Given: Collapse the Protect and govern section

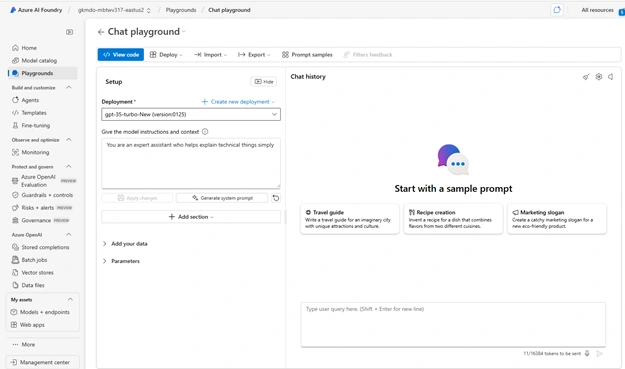Looking at the screenshot, I should 69,166.
